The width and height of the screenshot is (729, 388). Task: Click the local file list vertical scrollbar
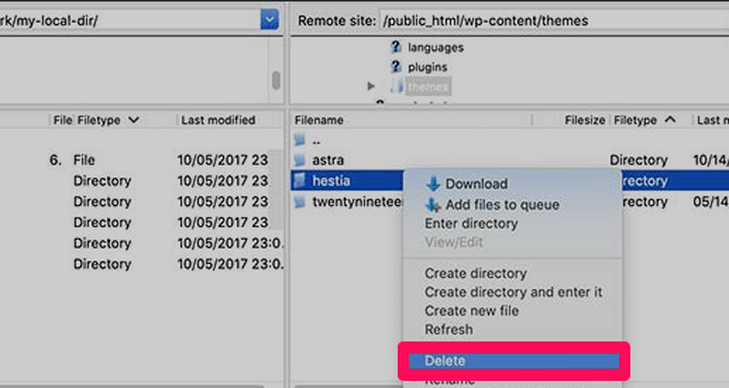pyautogui.click(x=276, y=190)
